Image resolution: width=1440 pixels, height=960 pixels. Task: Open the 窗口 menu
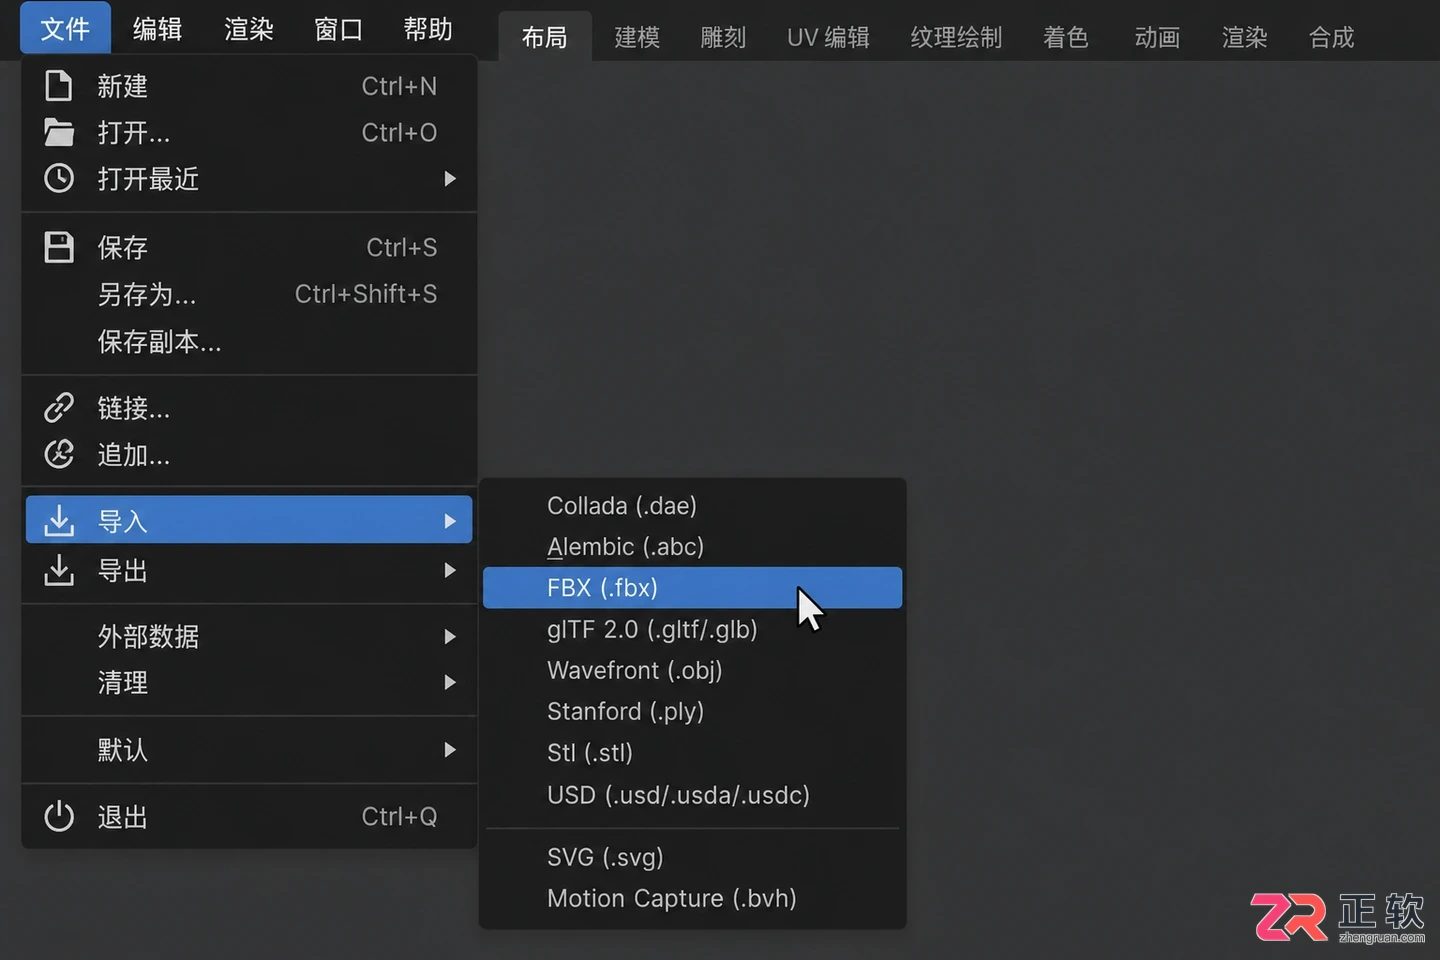point(338,29)
